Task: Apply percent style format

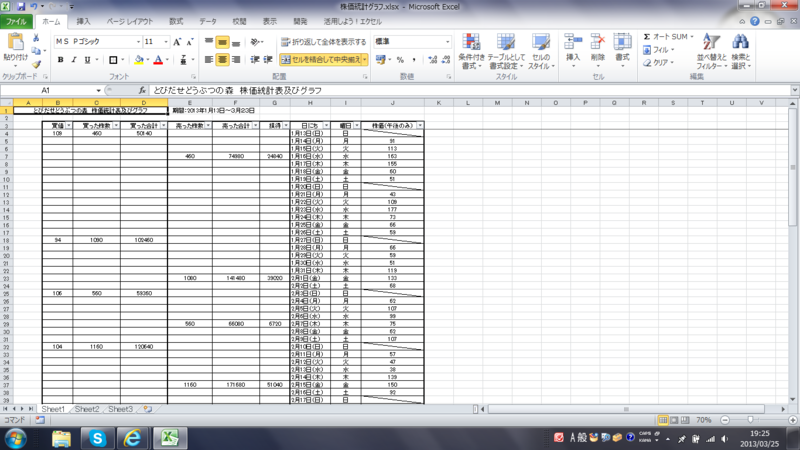Action: point(401,60)
